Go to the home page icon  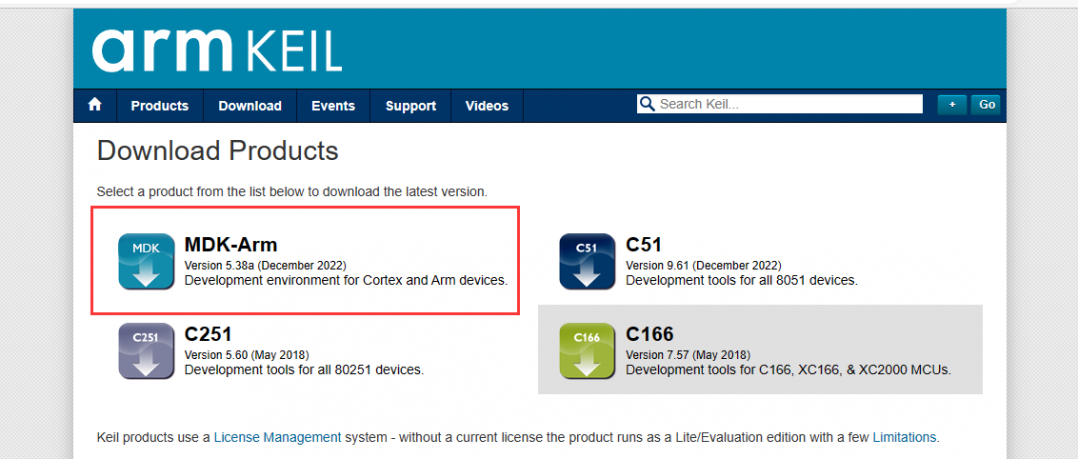[95, 105]
